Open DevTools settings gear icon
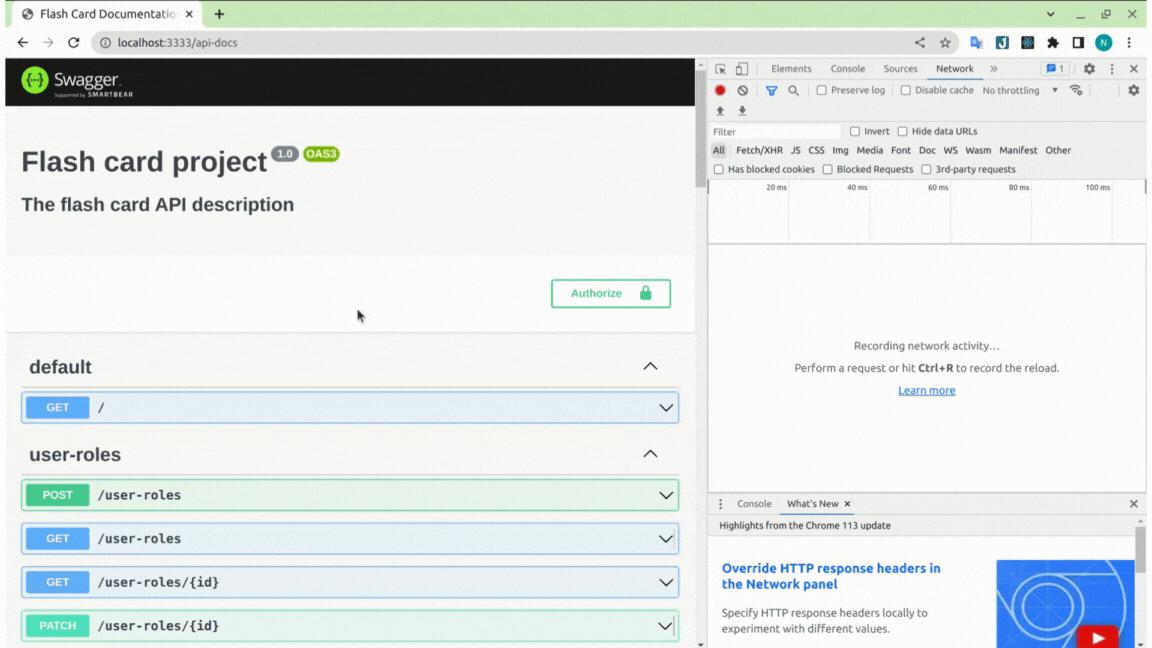The height and width of the screenshot is (648, 1152). [1088, 68]
